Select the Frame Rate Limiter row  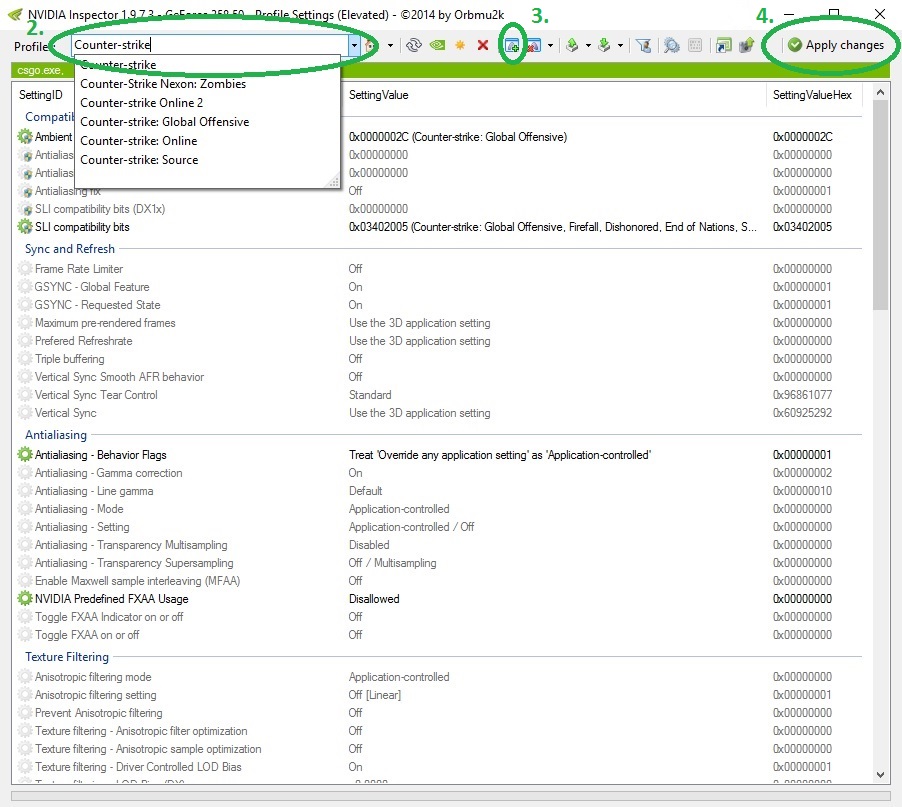437,269
